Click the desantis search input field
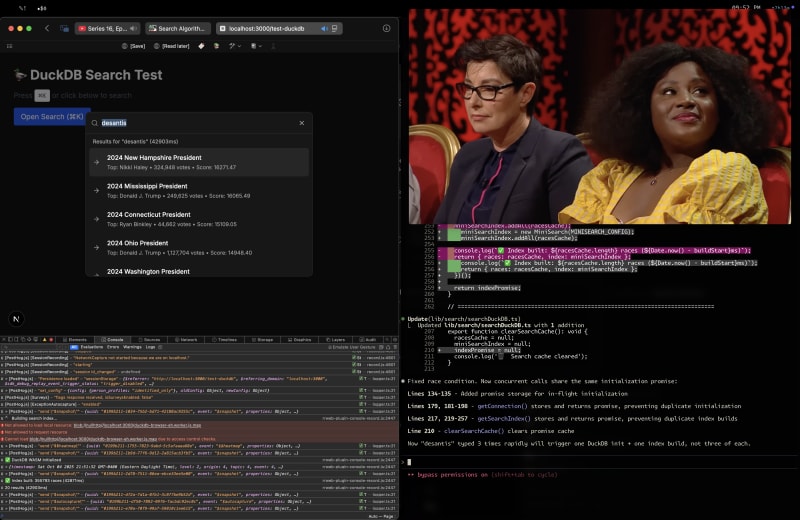Viewport: 800px width, 520px height. [x=196, y=123]
